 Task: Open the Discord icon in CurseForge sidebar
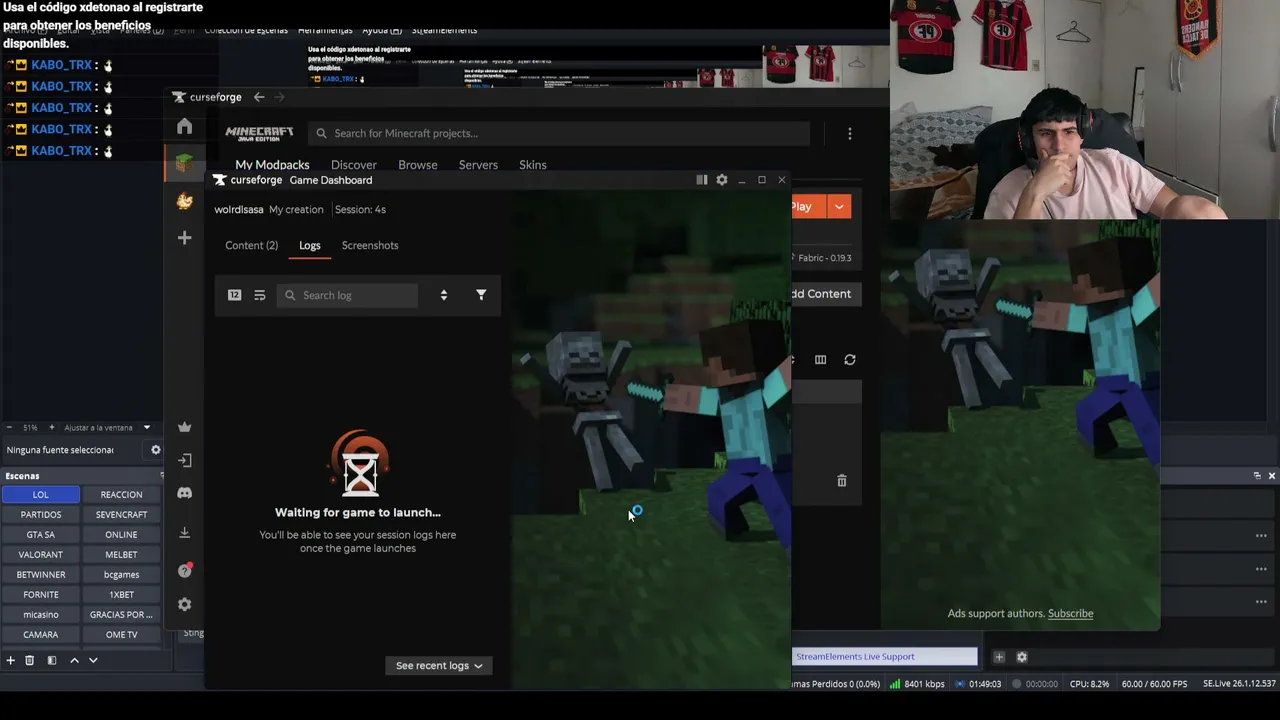(x=184, y=493)
